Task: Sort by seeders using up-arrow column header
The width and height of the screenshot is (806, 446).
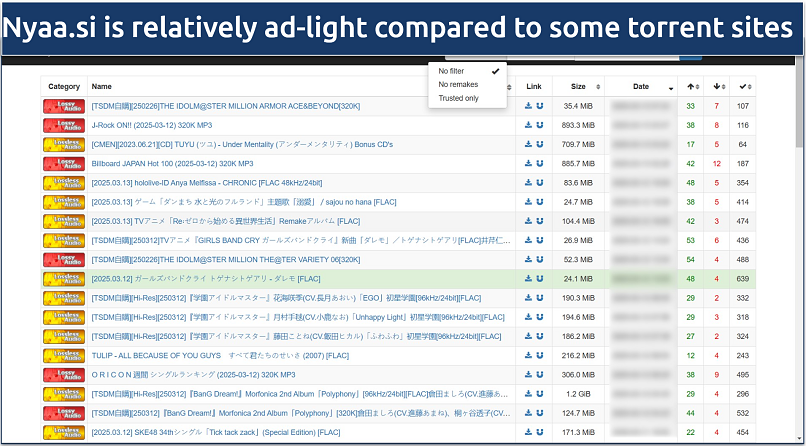Action: point(690,87)
